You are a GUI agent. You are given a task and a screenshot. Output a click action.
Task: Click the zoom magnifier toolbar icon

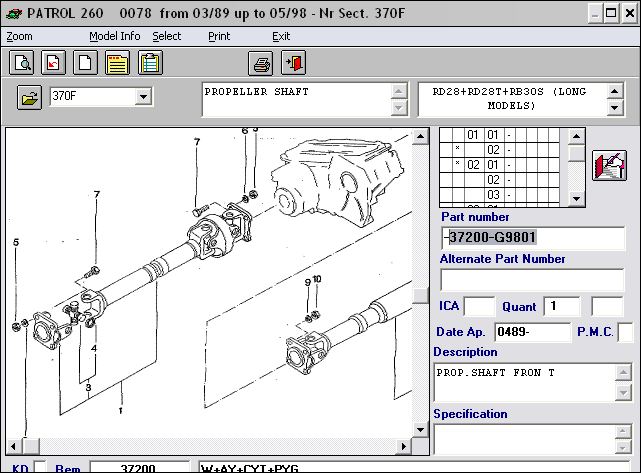click(x=21, y=63)
